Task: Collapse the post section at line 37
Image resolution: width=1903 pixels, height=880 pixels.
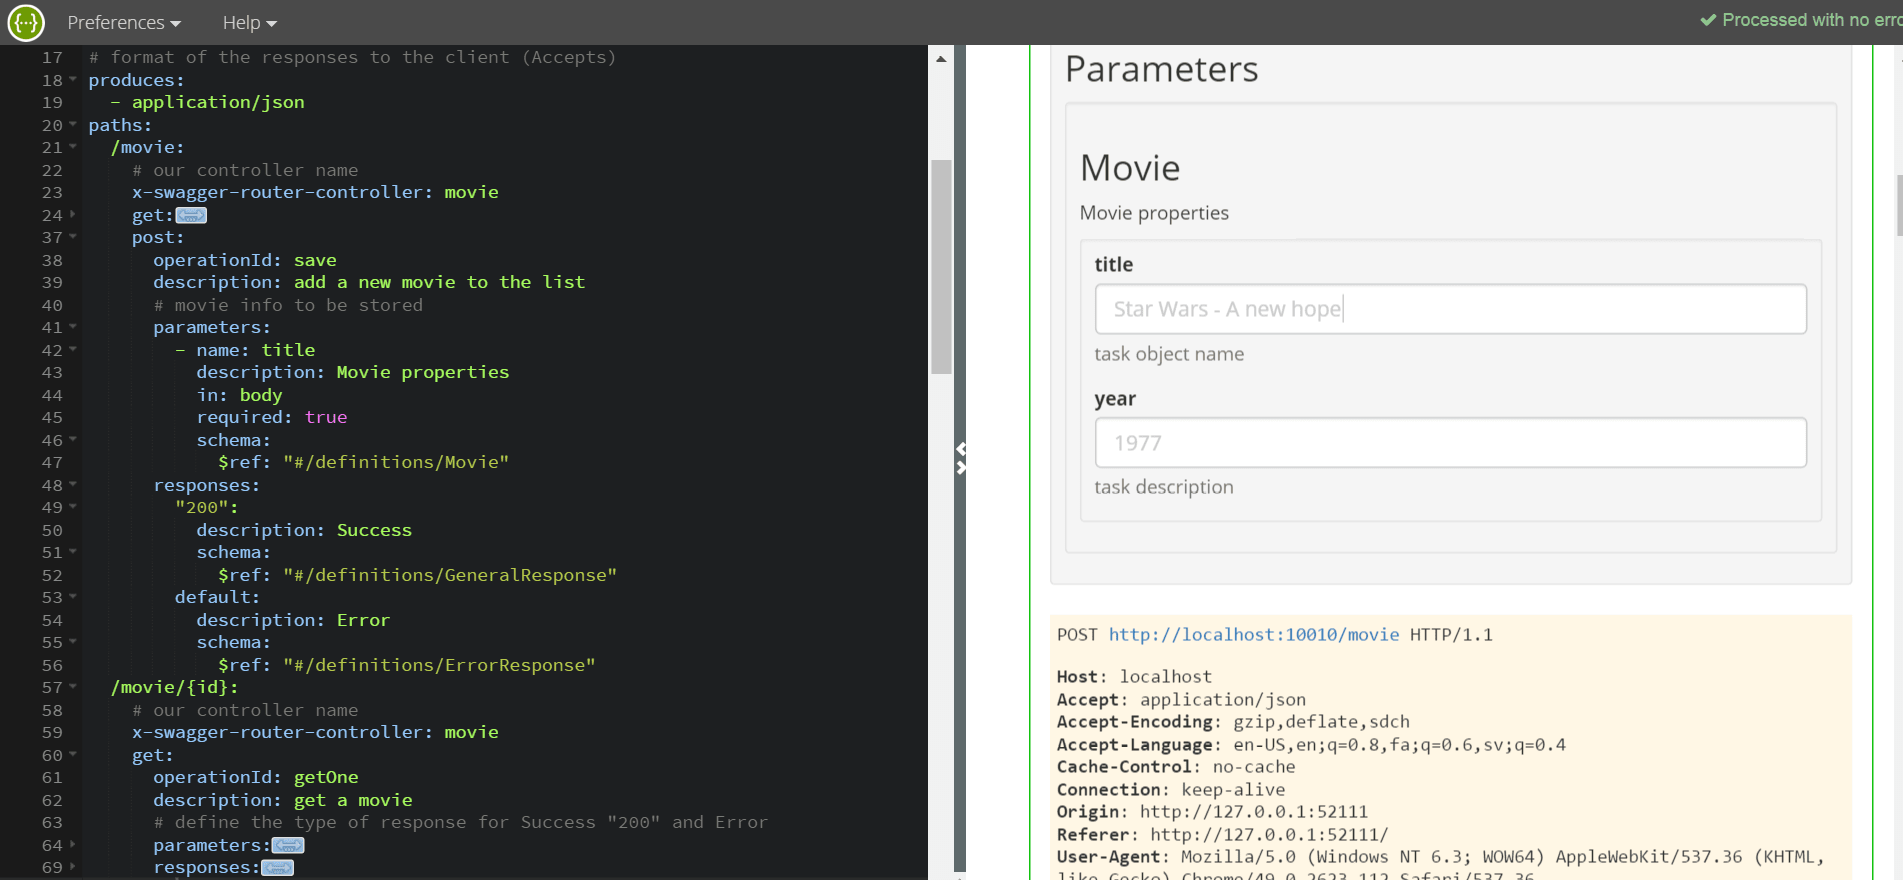Action: 73,237
